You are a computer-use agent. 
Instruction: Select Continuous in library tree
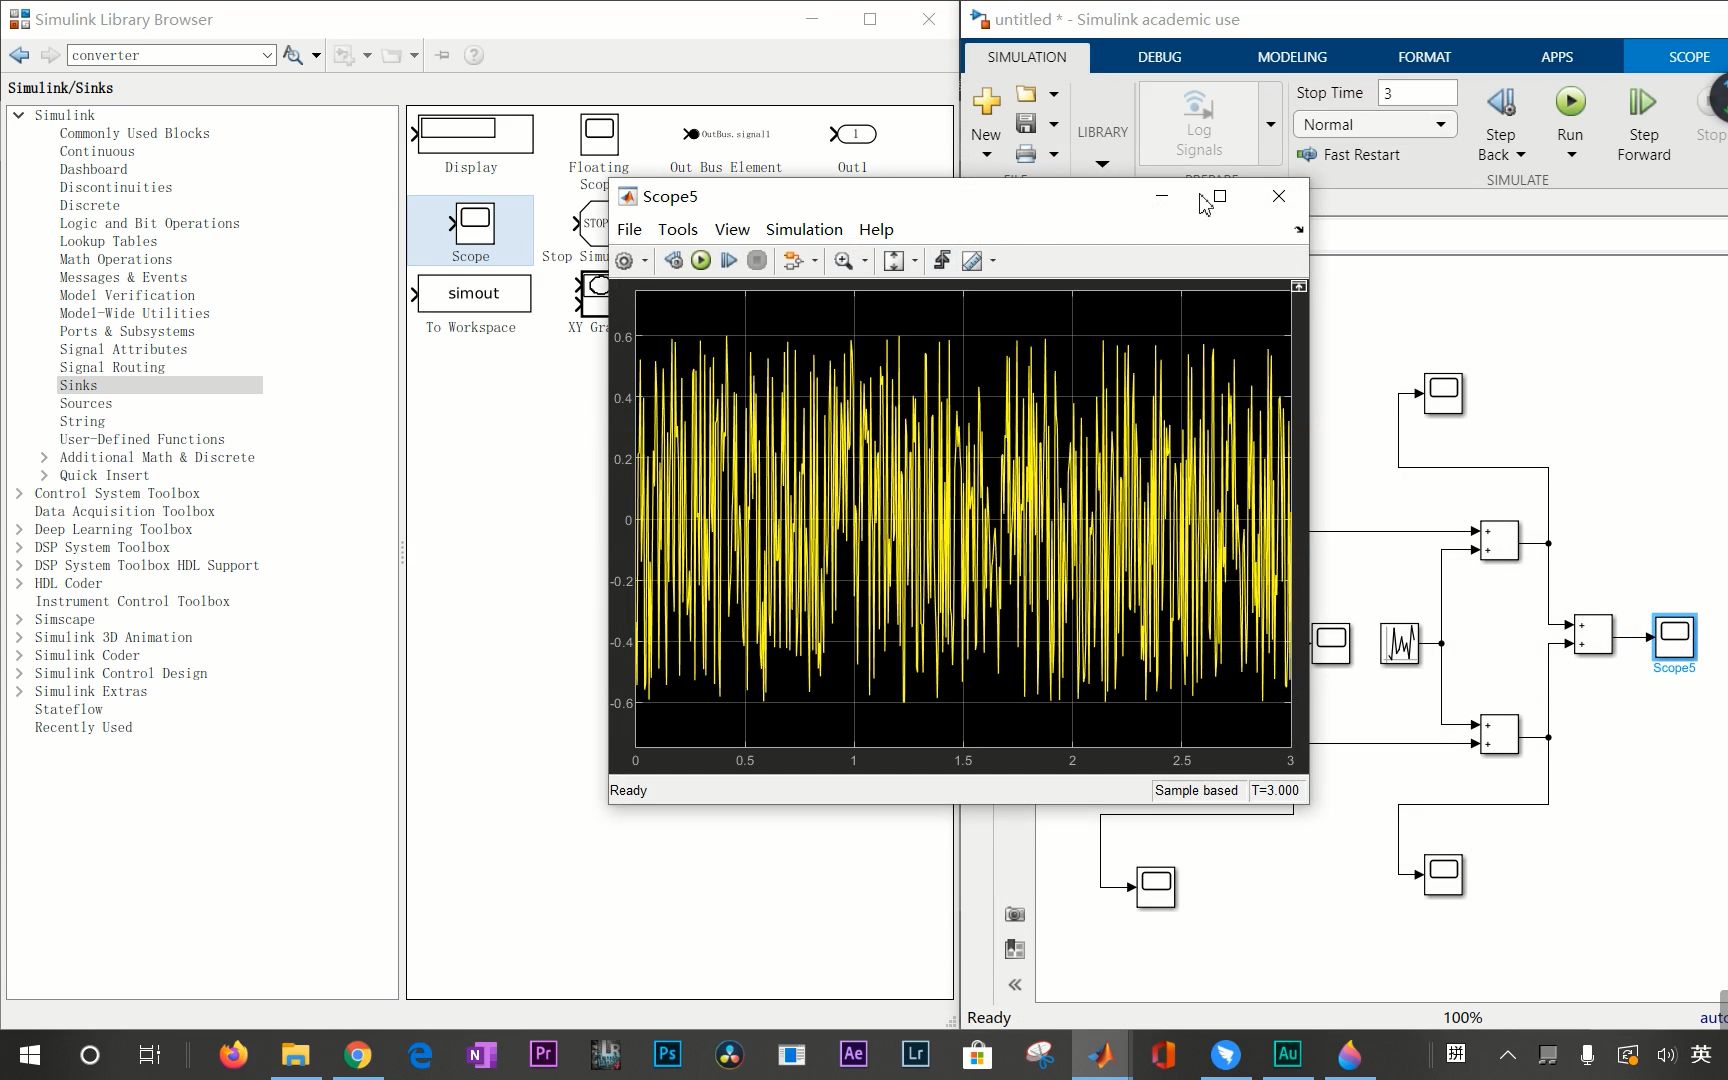[97, 151]
